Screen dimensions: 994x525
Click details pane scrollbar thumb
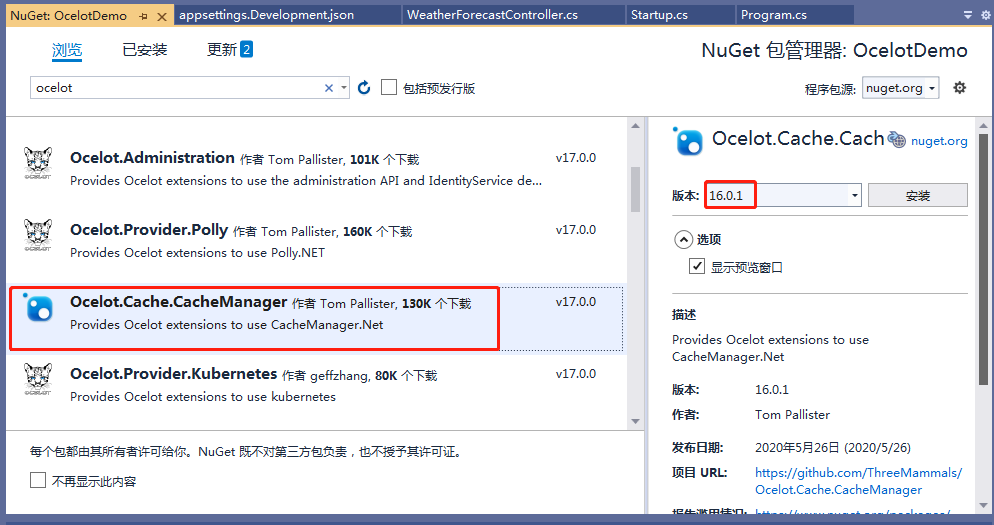(x=983, y=259)
